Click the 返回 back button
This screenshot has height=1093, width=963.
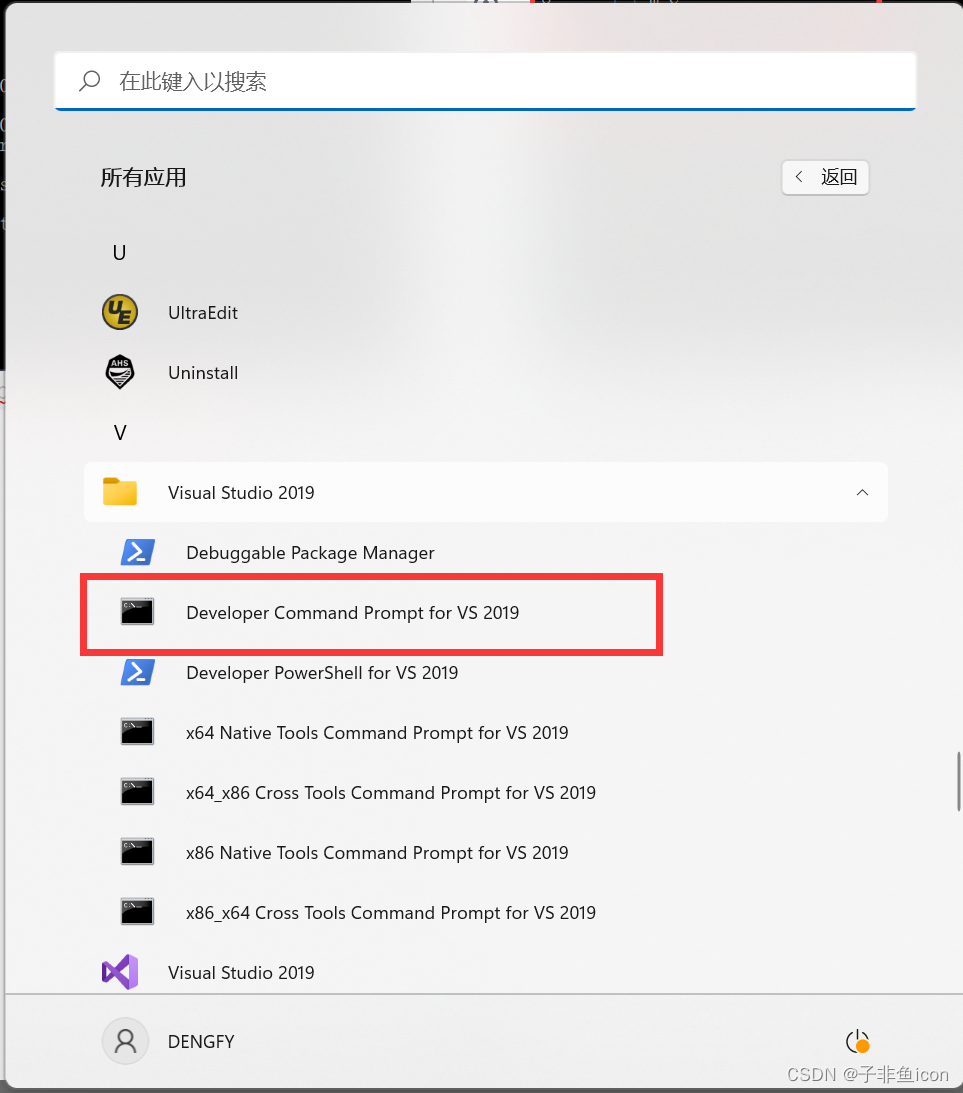pyautogui.click(x=825, y=177)
